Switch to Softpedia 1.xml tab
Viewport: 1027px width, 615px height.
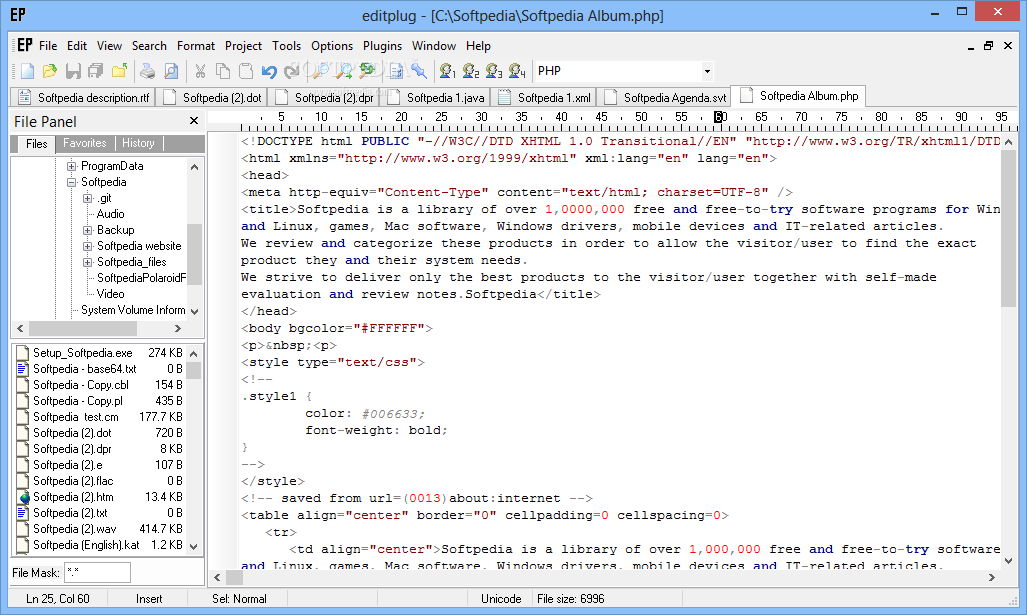point(544,98)
